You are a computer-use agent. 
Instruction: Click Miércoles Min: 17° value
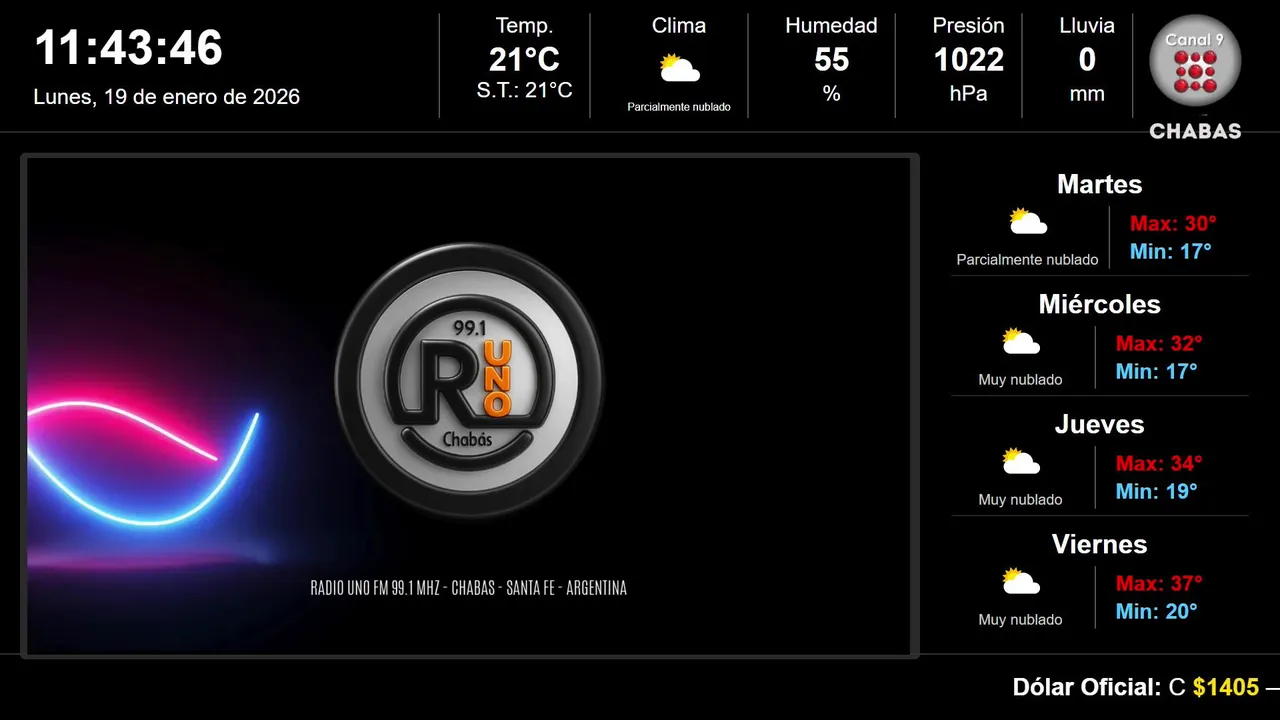[1156, 371]
